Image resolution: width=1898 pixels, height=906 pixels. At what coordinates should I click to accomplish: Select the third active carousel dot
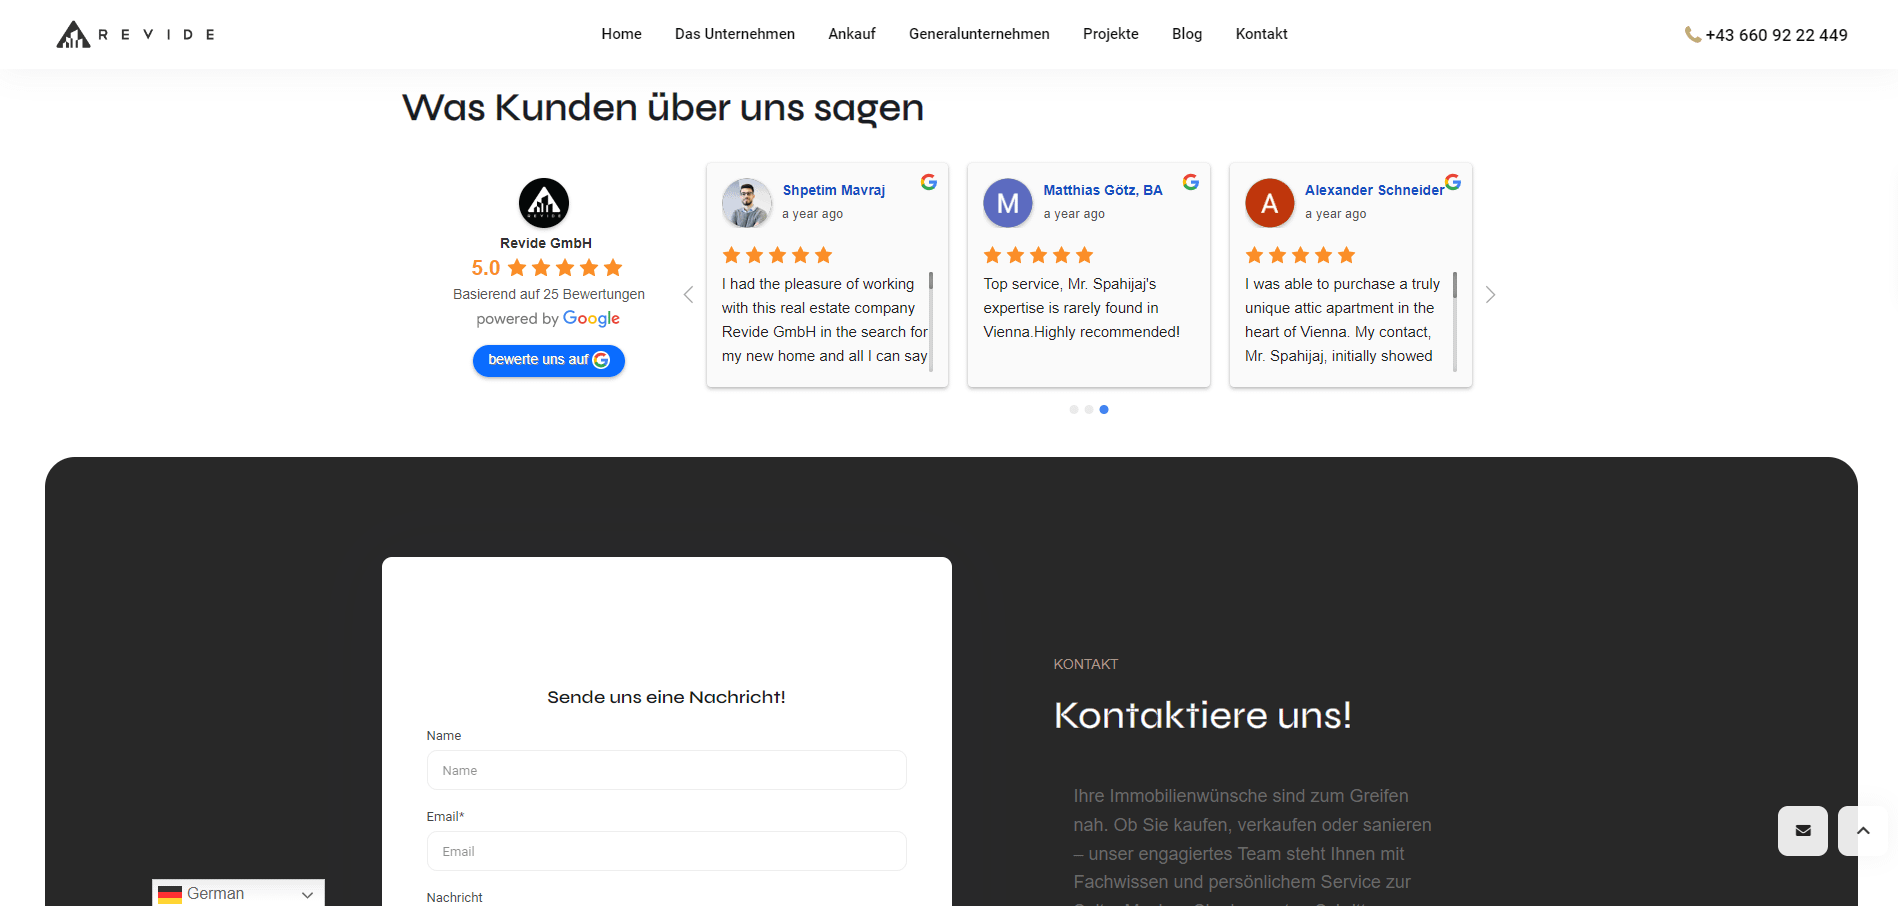(x=1104, y=409)
